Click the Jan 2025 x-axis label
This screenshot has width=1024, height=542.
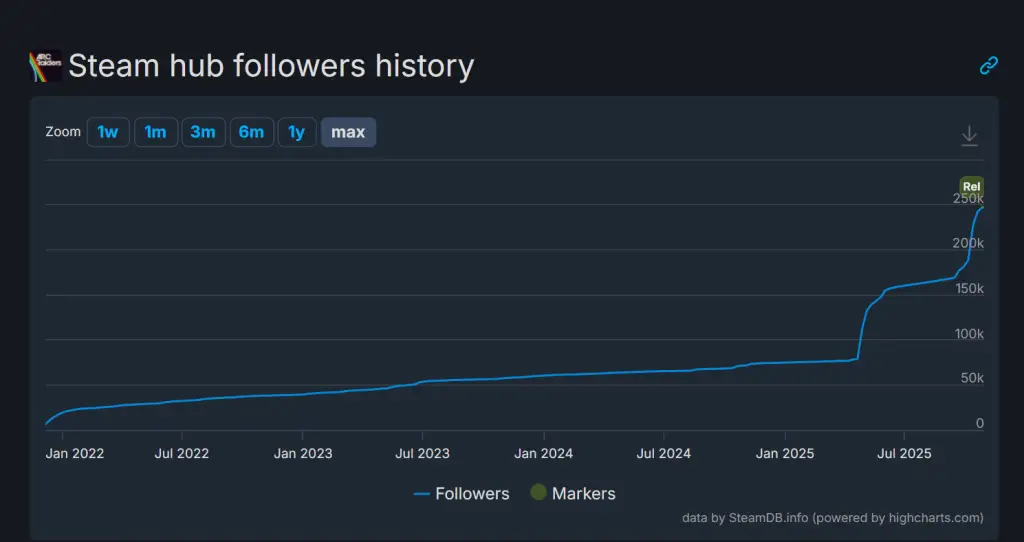(x=785, y=453)
